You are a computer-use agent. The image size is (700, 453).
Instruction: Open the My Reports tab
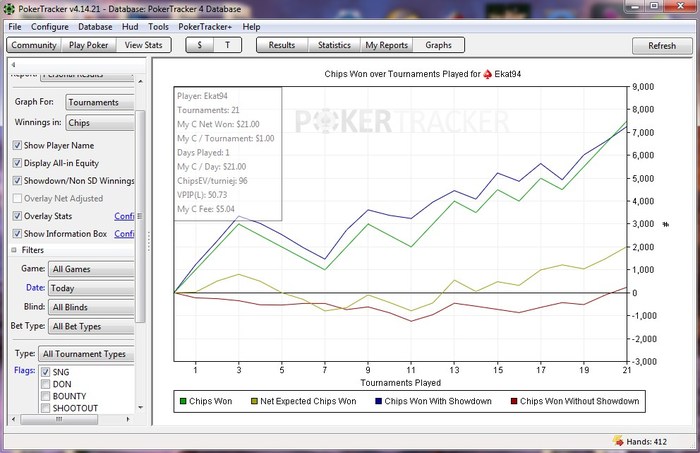387,45
